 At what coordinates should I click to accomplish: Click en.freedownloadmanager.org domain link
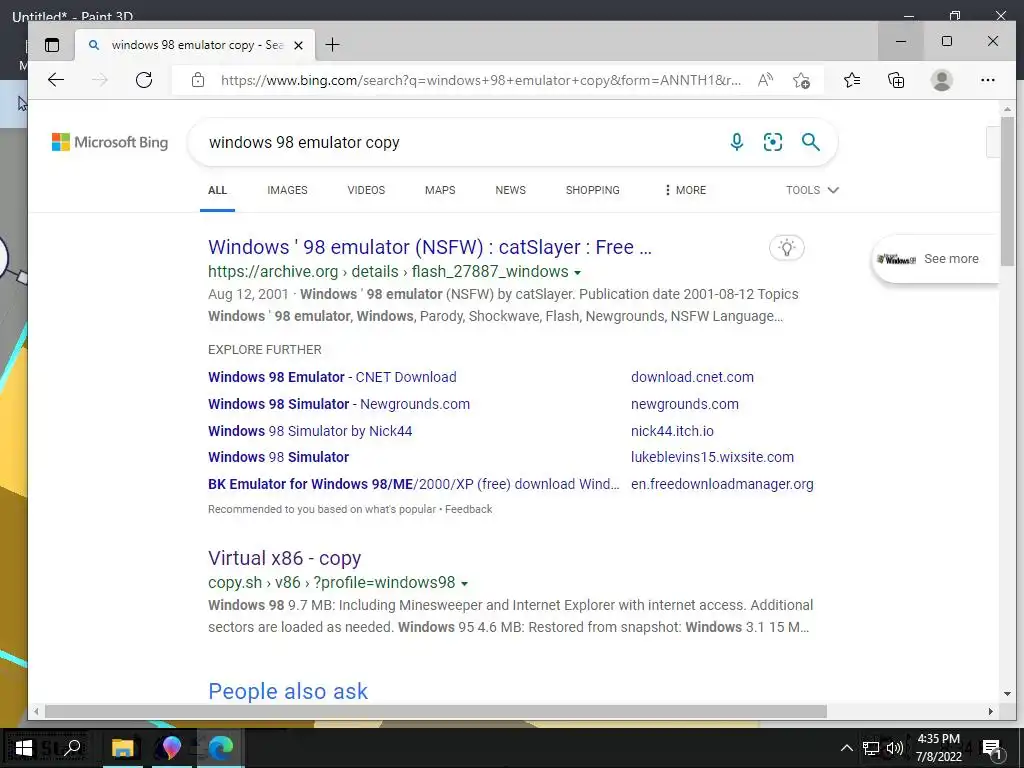pos(722,484)
